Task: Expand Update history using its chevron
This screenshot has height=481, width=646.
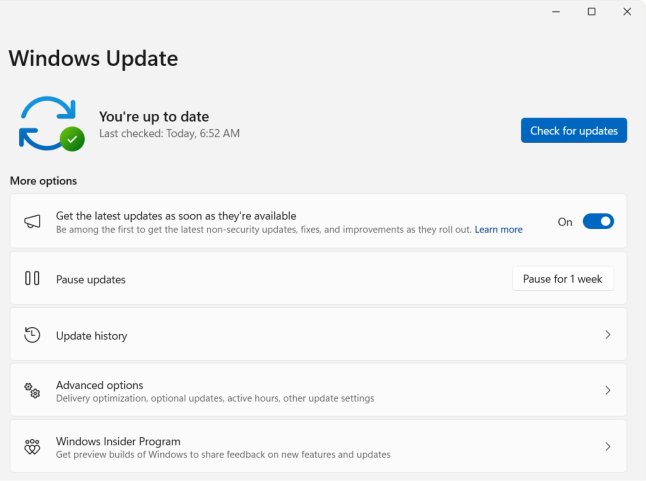Action: 607,335
